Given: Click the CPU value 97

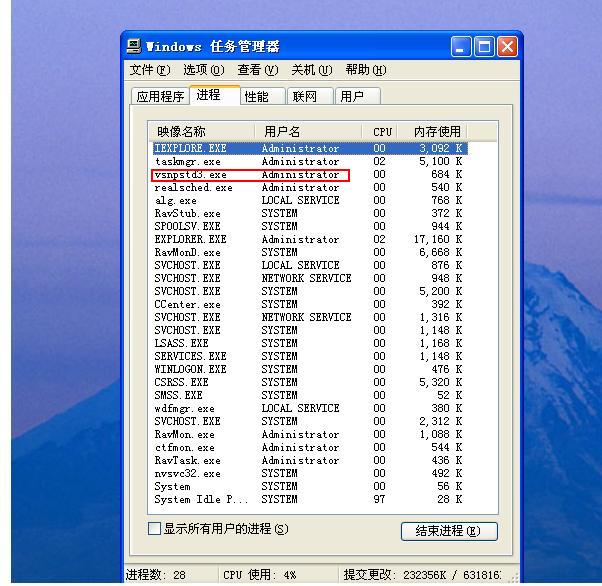Looking at the screenshot, I should [x=379, y=499].
